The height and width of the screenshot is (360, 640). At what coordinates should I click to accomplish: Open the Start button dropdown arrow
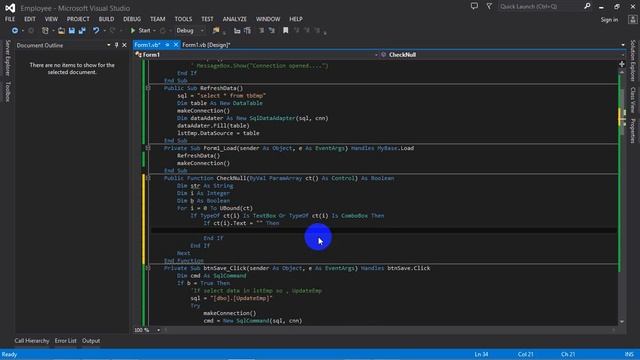154,31
